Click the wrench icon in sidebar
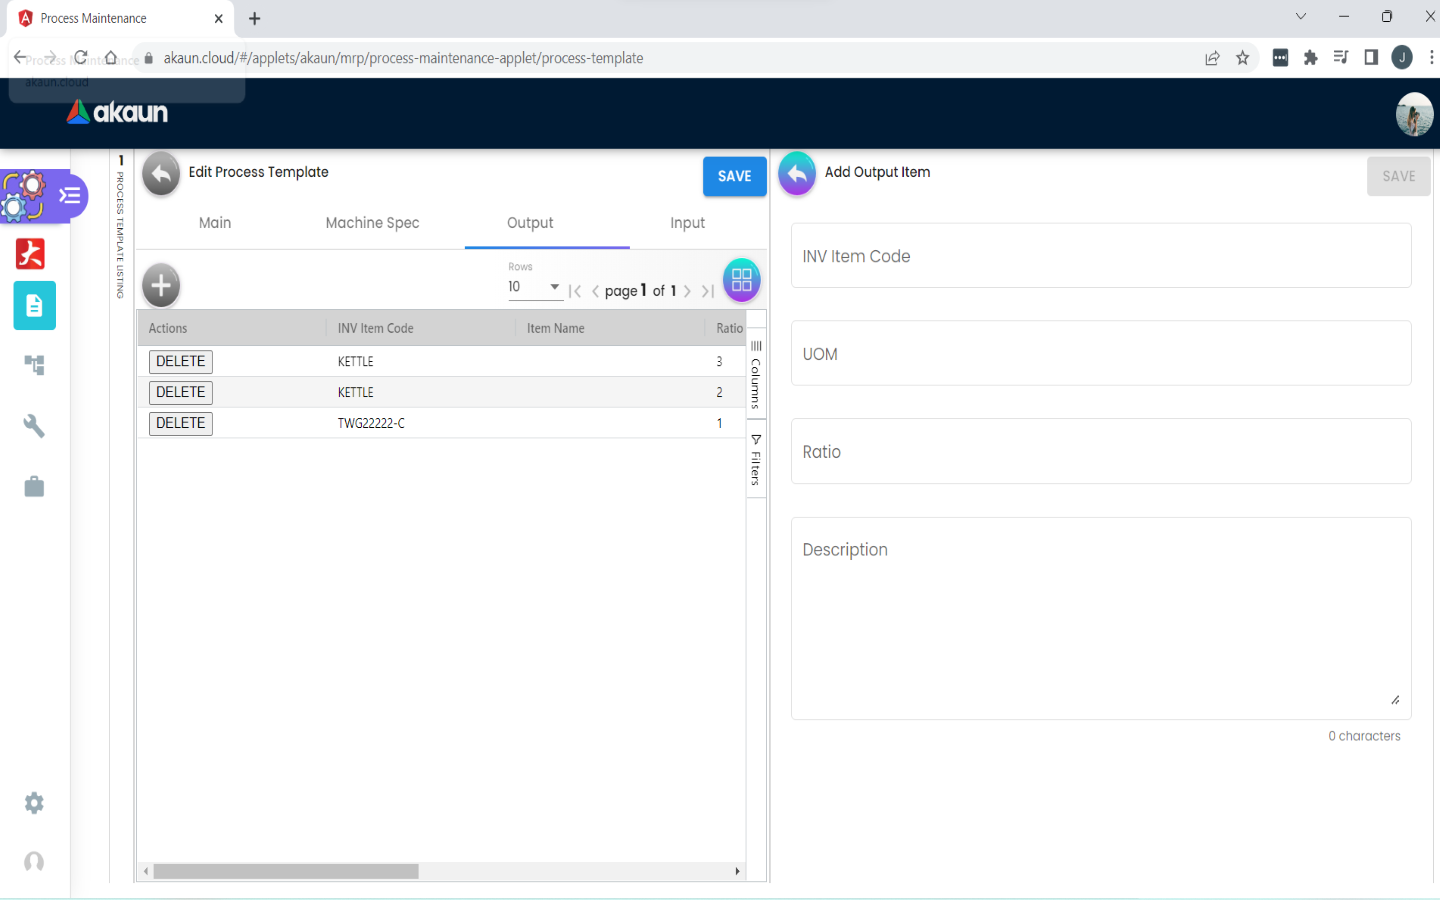Image resolution: width=1440 pixels, height=900 pixels. [x=34, y=426]
